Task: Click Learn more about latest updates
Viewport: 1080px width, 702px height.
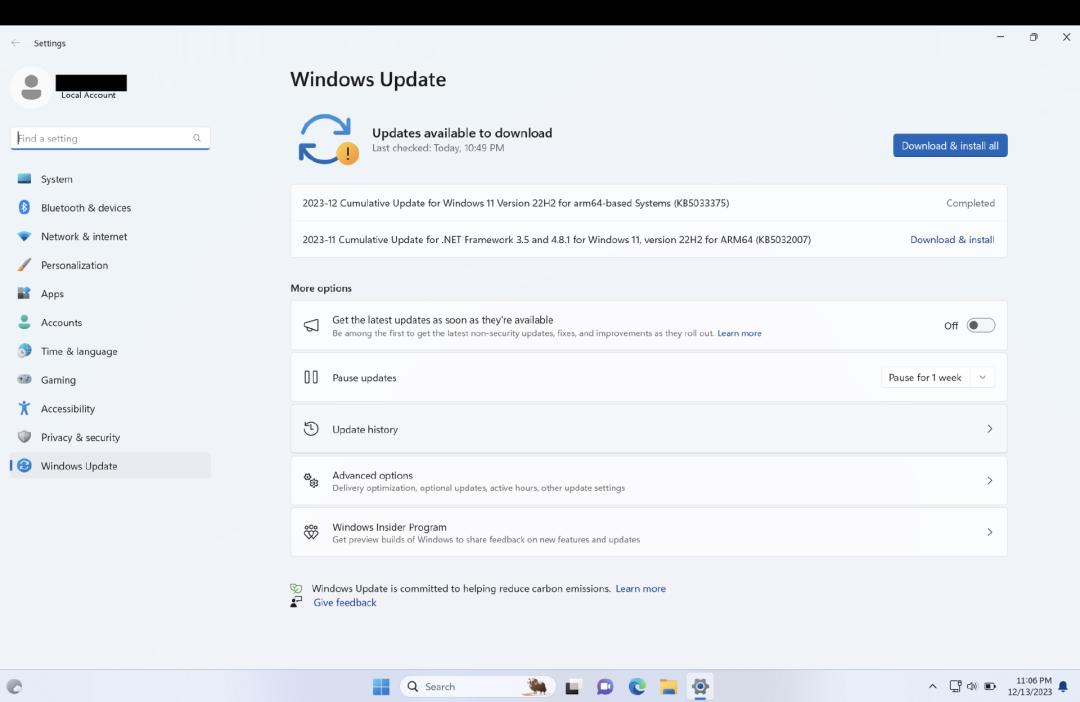Action: point(739,333)
